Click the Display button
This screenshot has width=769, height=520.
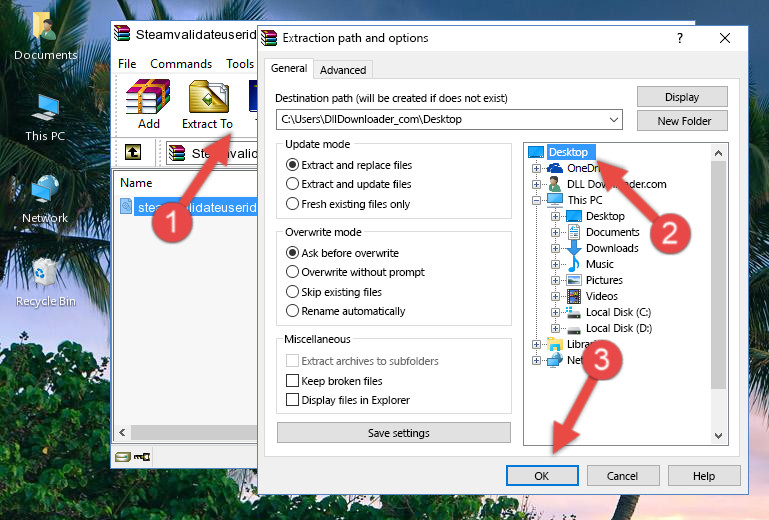(x=682, y=97)
